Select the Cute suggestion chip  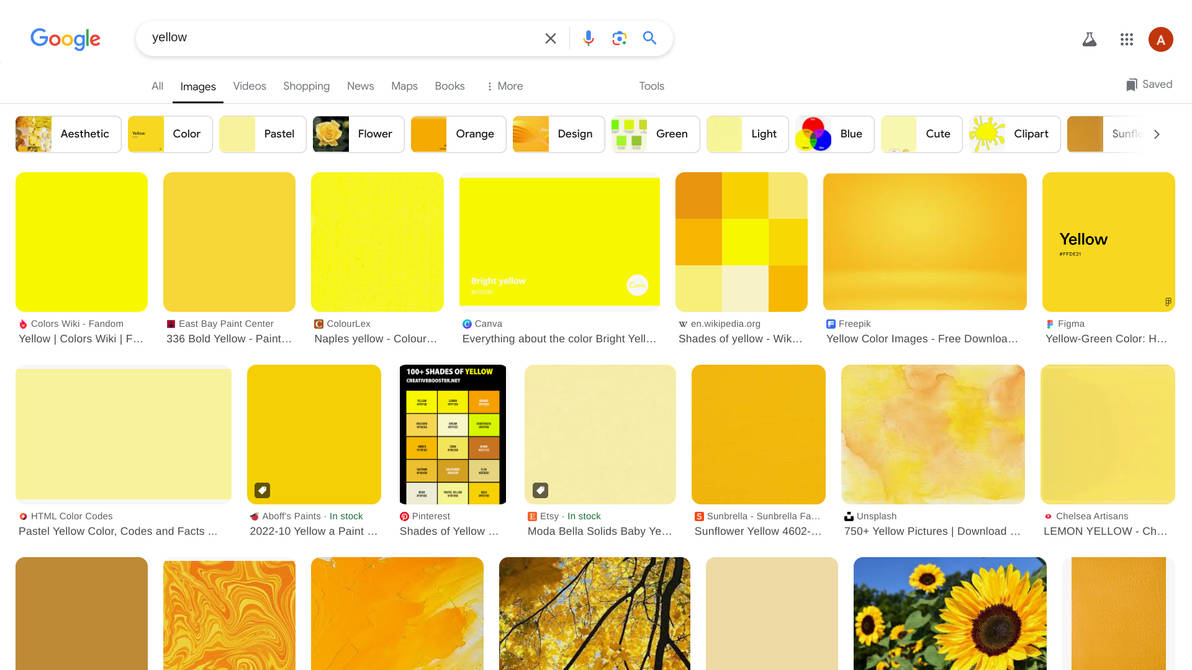pyautogui.click(x=922, y=134)
